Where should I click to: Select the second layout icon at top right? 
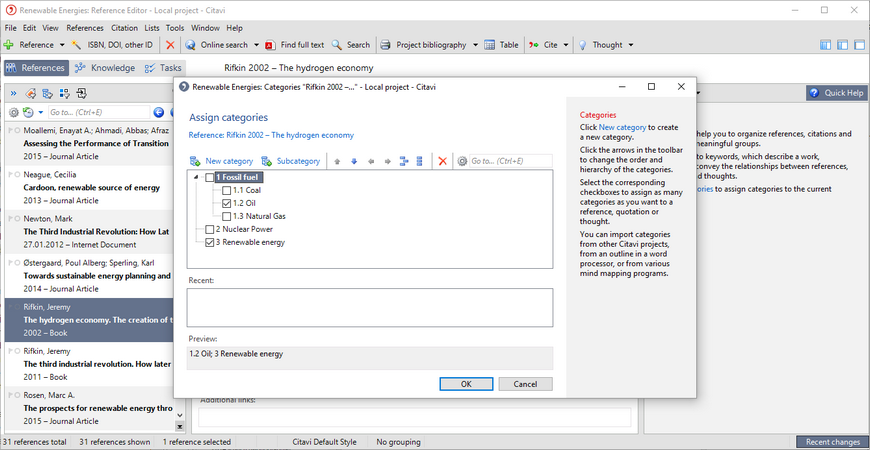coord(843,45)
